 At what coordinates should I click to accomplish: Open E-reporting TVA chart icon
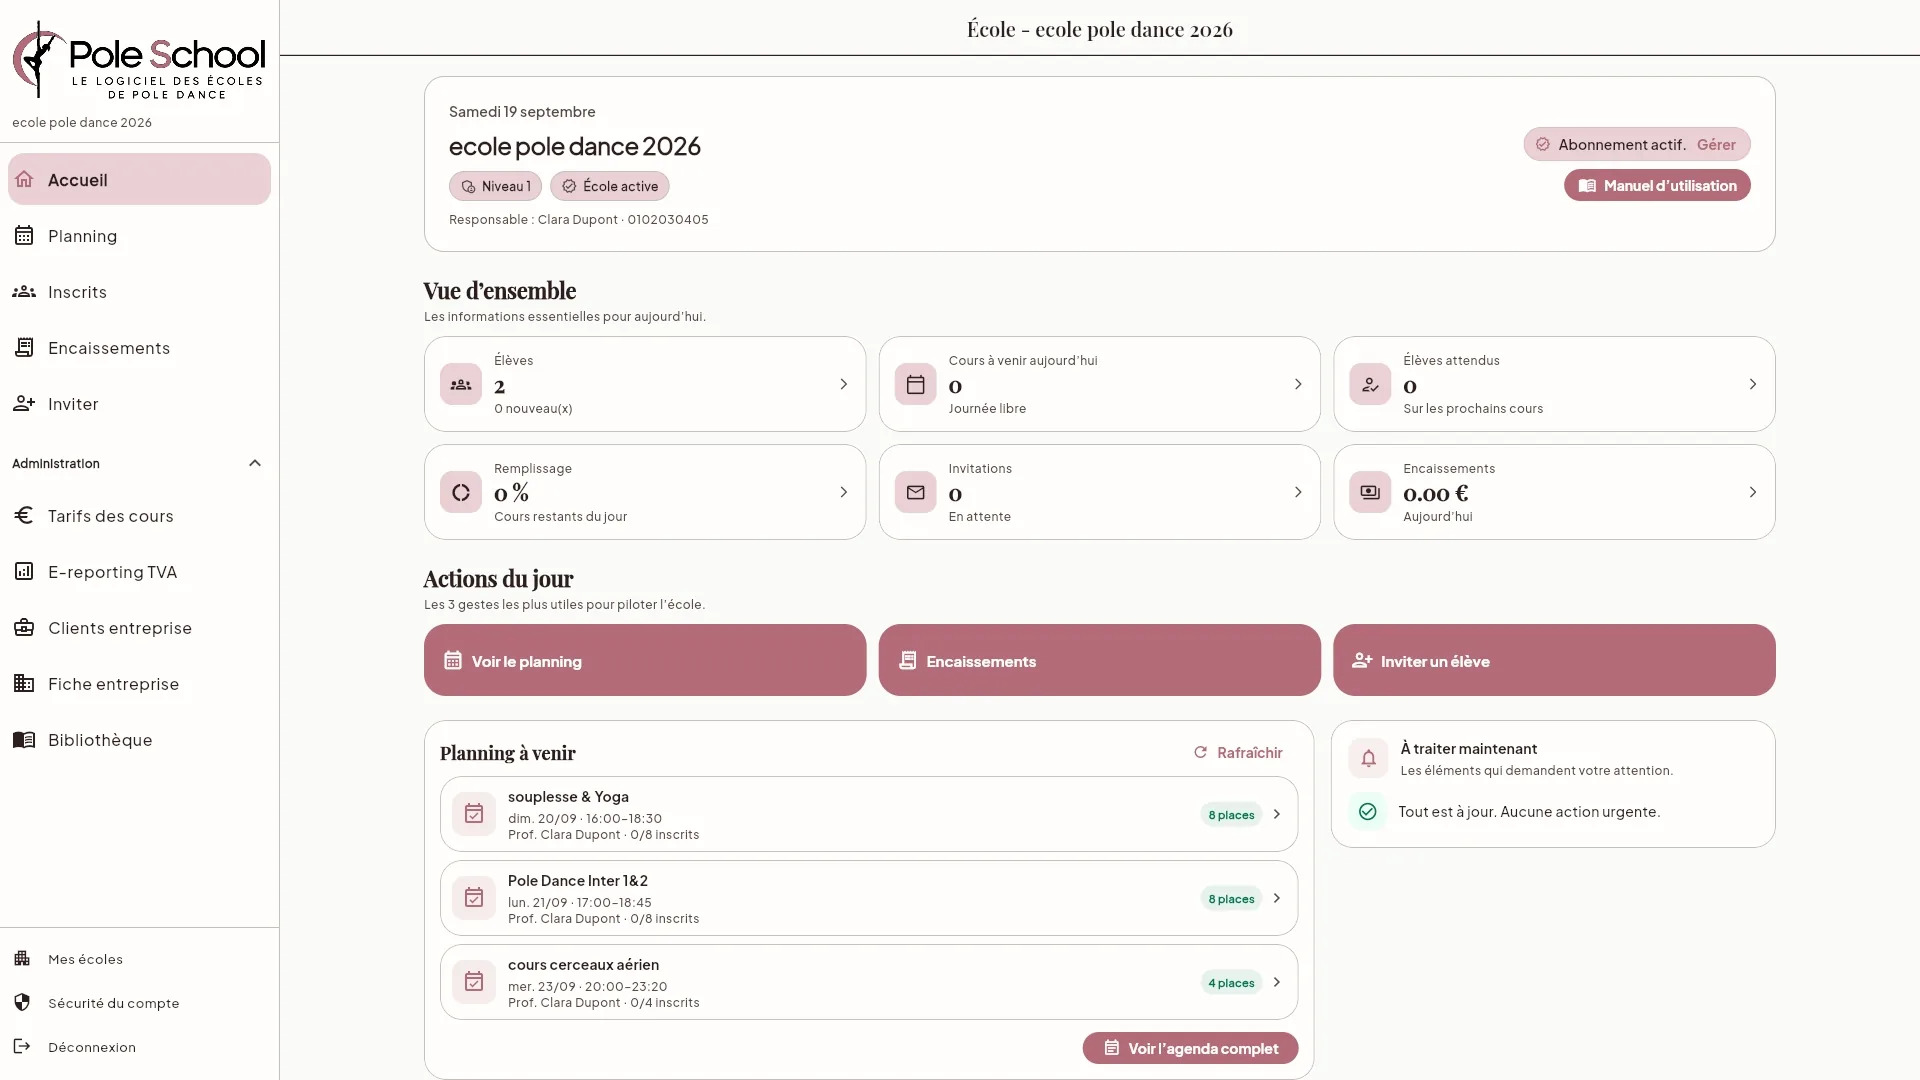(24, 572)
